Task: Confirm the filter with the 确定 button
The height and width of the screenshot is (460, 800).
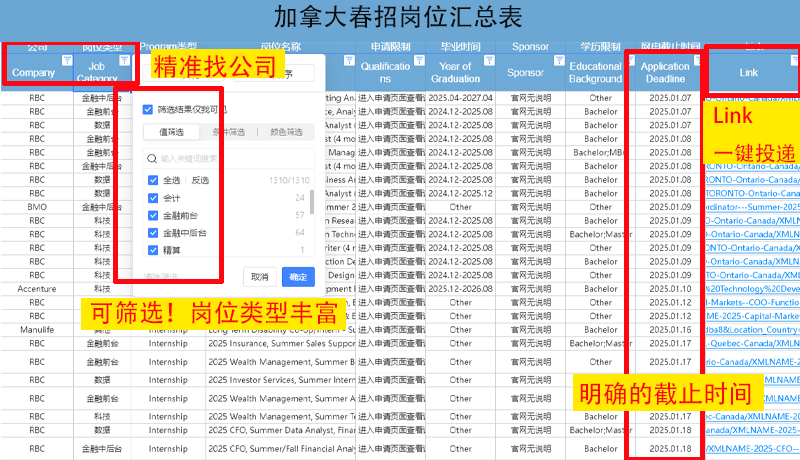Action: tap(298, 277)
